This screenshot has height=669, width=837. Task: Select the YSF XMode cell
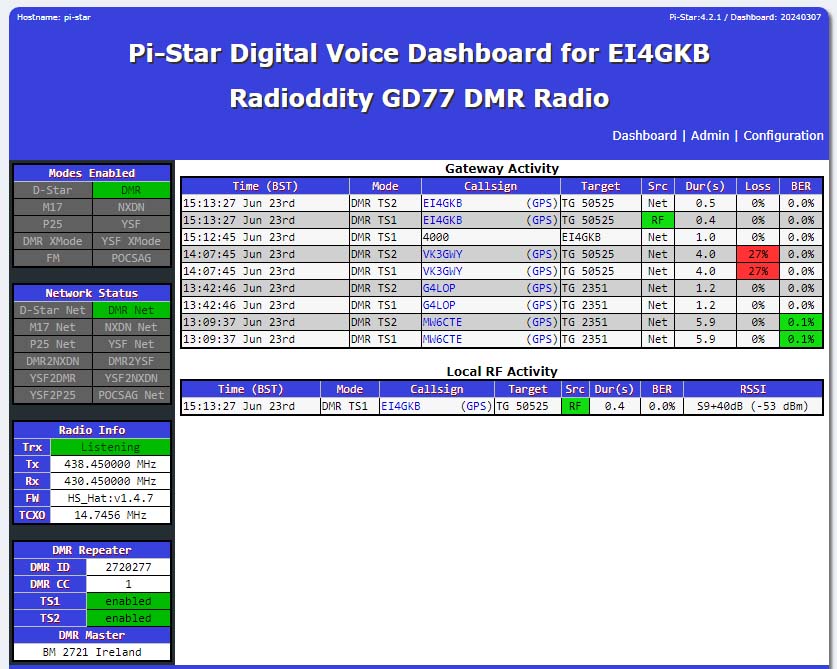coord(131,241)
